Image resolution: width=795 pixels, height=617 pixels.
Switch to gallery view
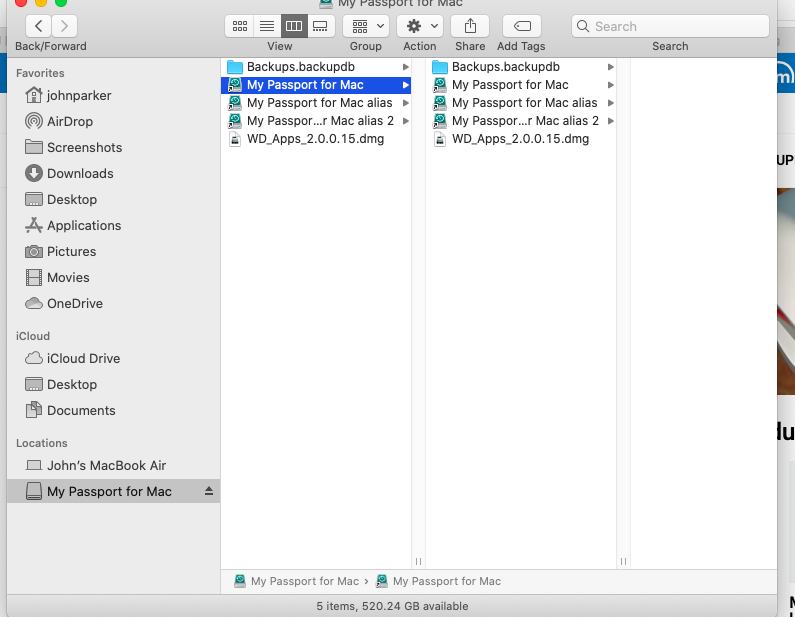(x=321, y=26)
